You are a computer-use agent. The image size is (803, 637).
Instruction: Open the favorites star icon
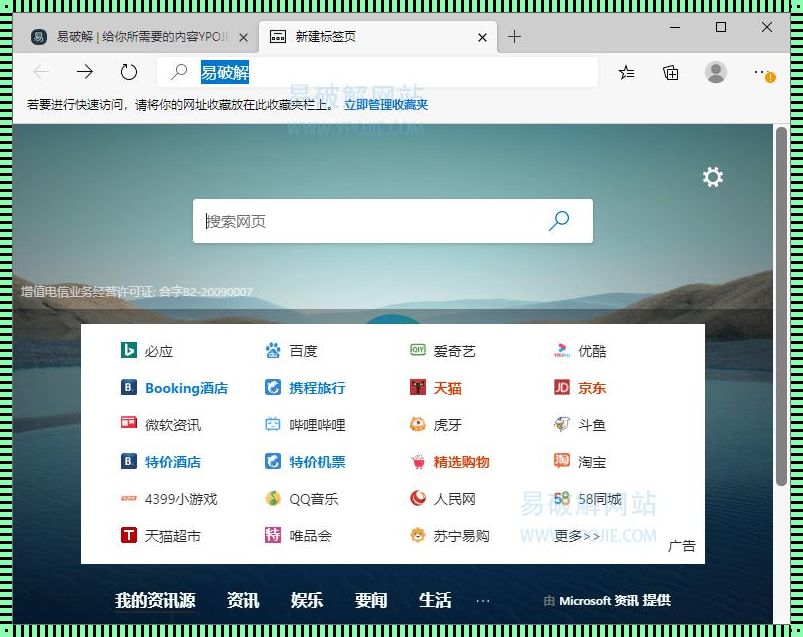click(626, 72)
